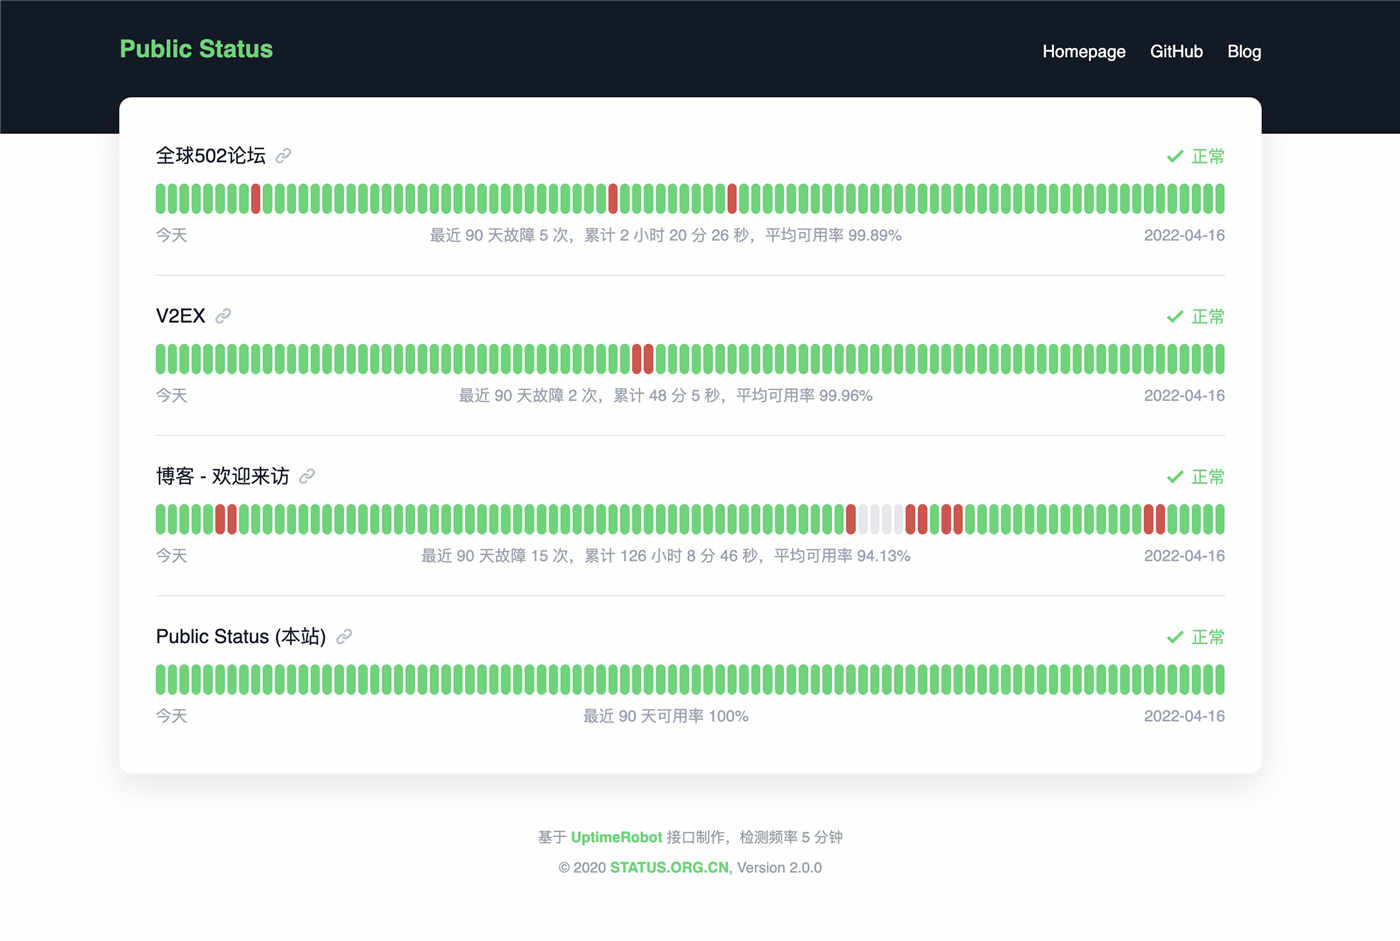The image size is (1400, 941).
Task: Click a red outage bar in 全球502论坛 row
Action: click(257, 198)
